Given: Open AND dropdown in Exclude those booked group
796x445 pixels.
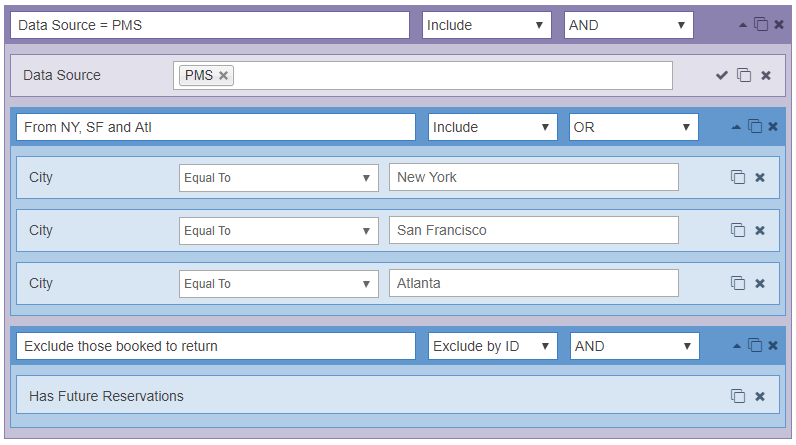Looking at the screenshot, I should point(635,346).
